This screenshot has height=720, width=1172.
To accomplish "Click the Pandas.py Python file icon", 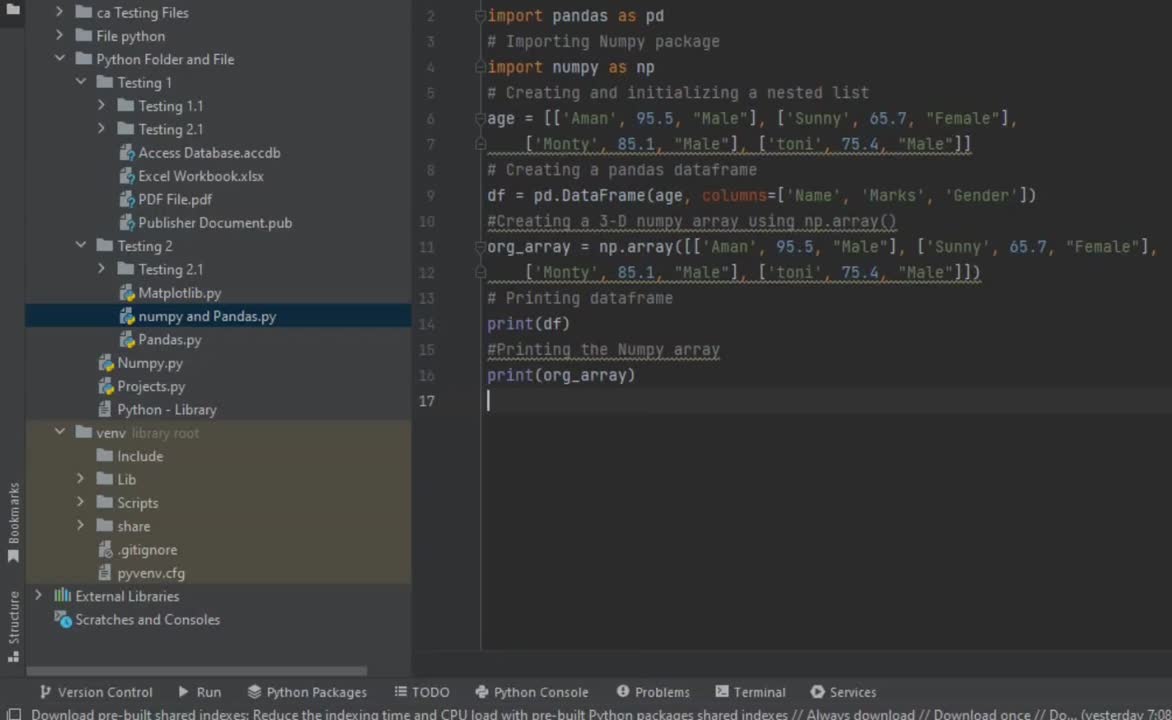I will pyautogui.click(x=126, y=339).
